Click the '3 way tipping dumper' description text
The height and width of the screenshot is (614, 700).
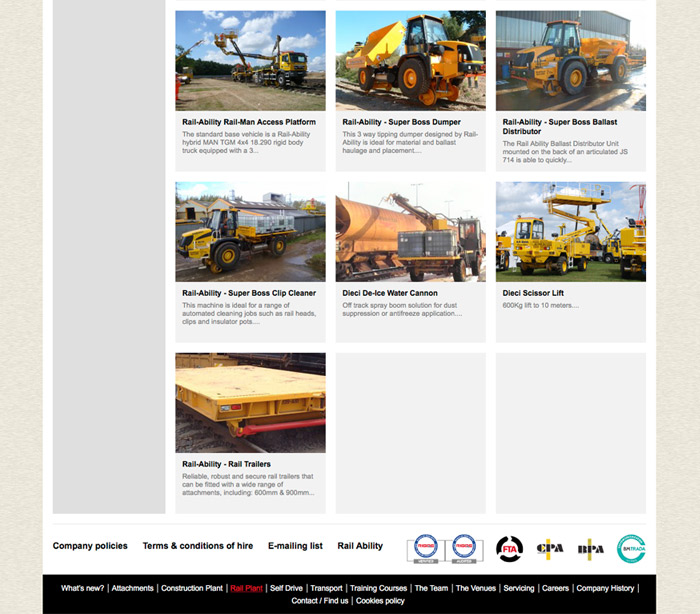click(x=410, y=142)
